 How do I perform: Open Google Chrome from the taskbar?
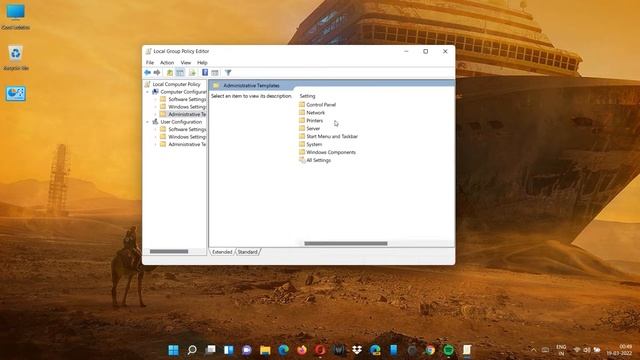[x=430, y=350]
